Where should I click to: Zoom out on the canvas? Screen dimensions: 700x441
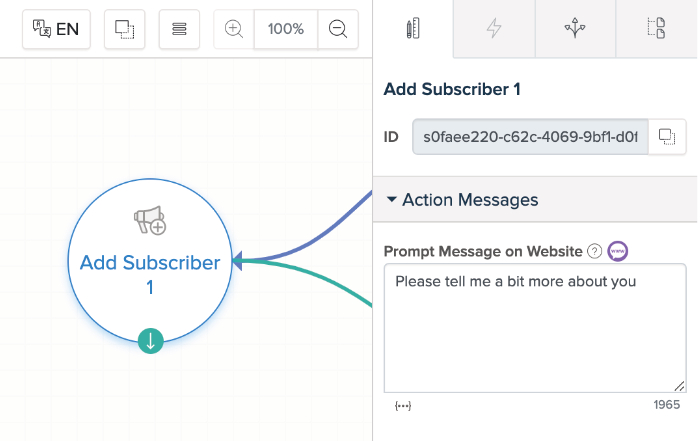tap(338, 29)
